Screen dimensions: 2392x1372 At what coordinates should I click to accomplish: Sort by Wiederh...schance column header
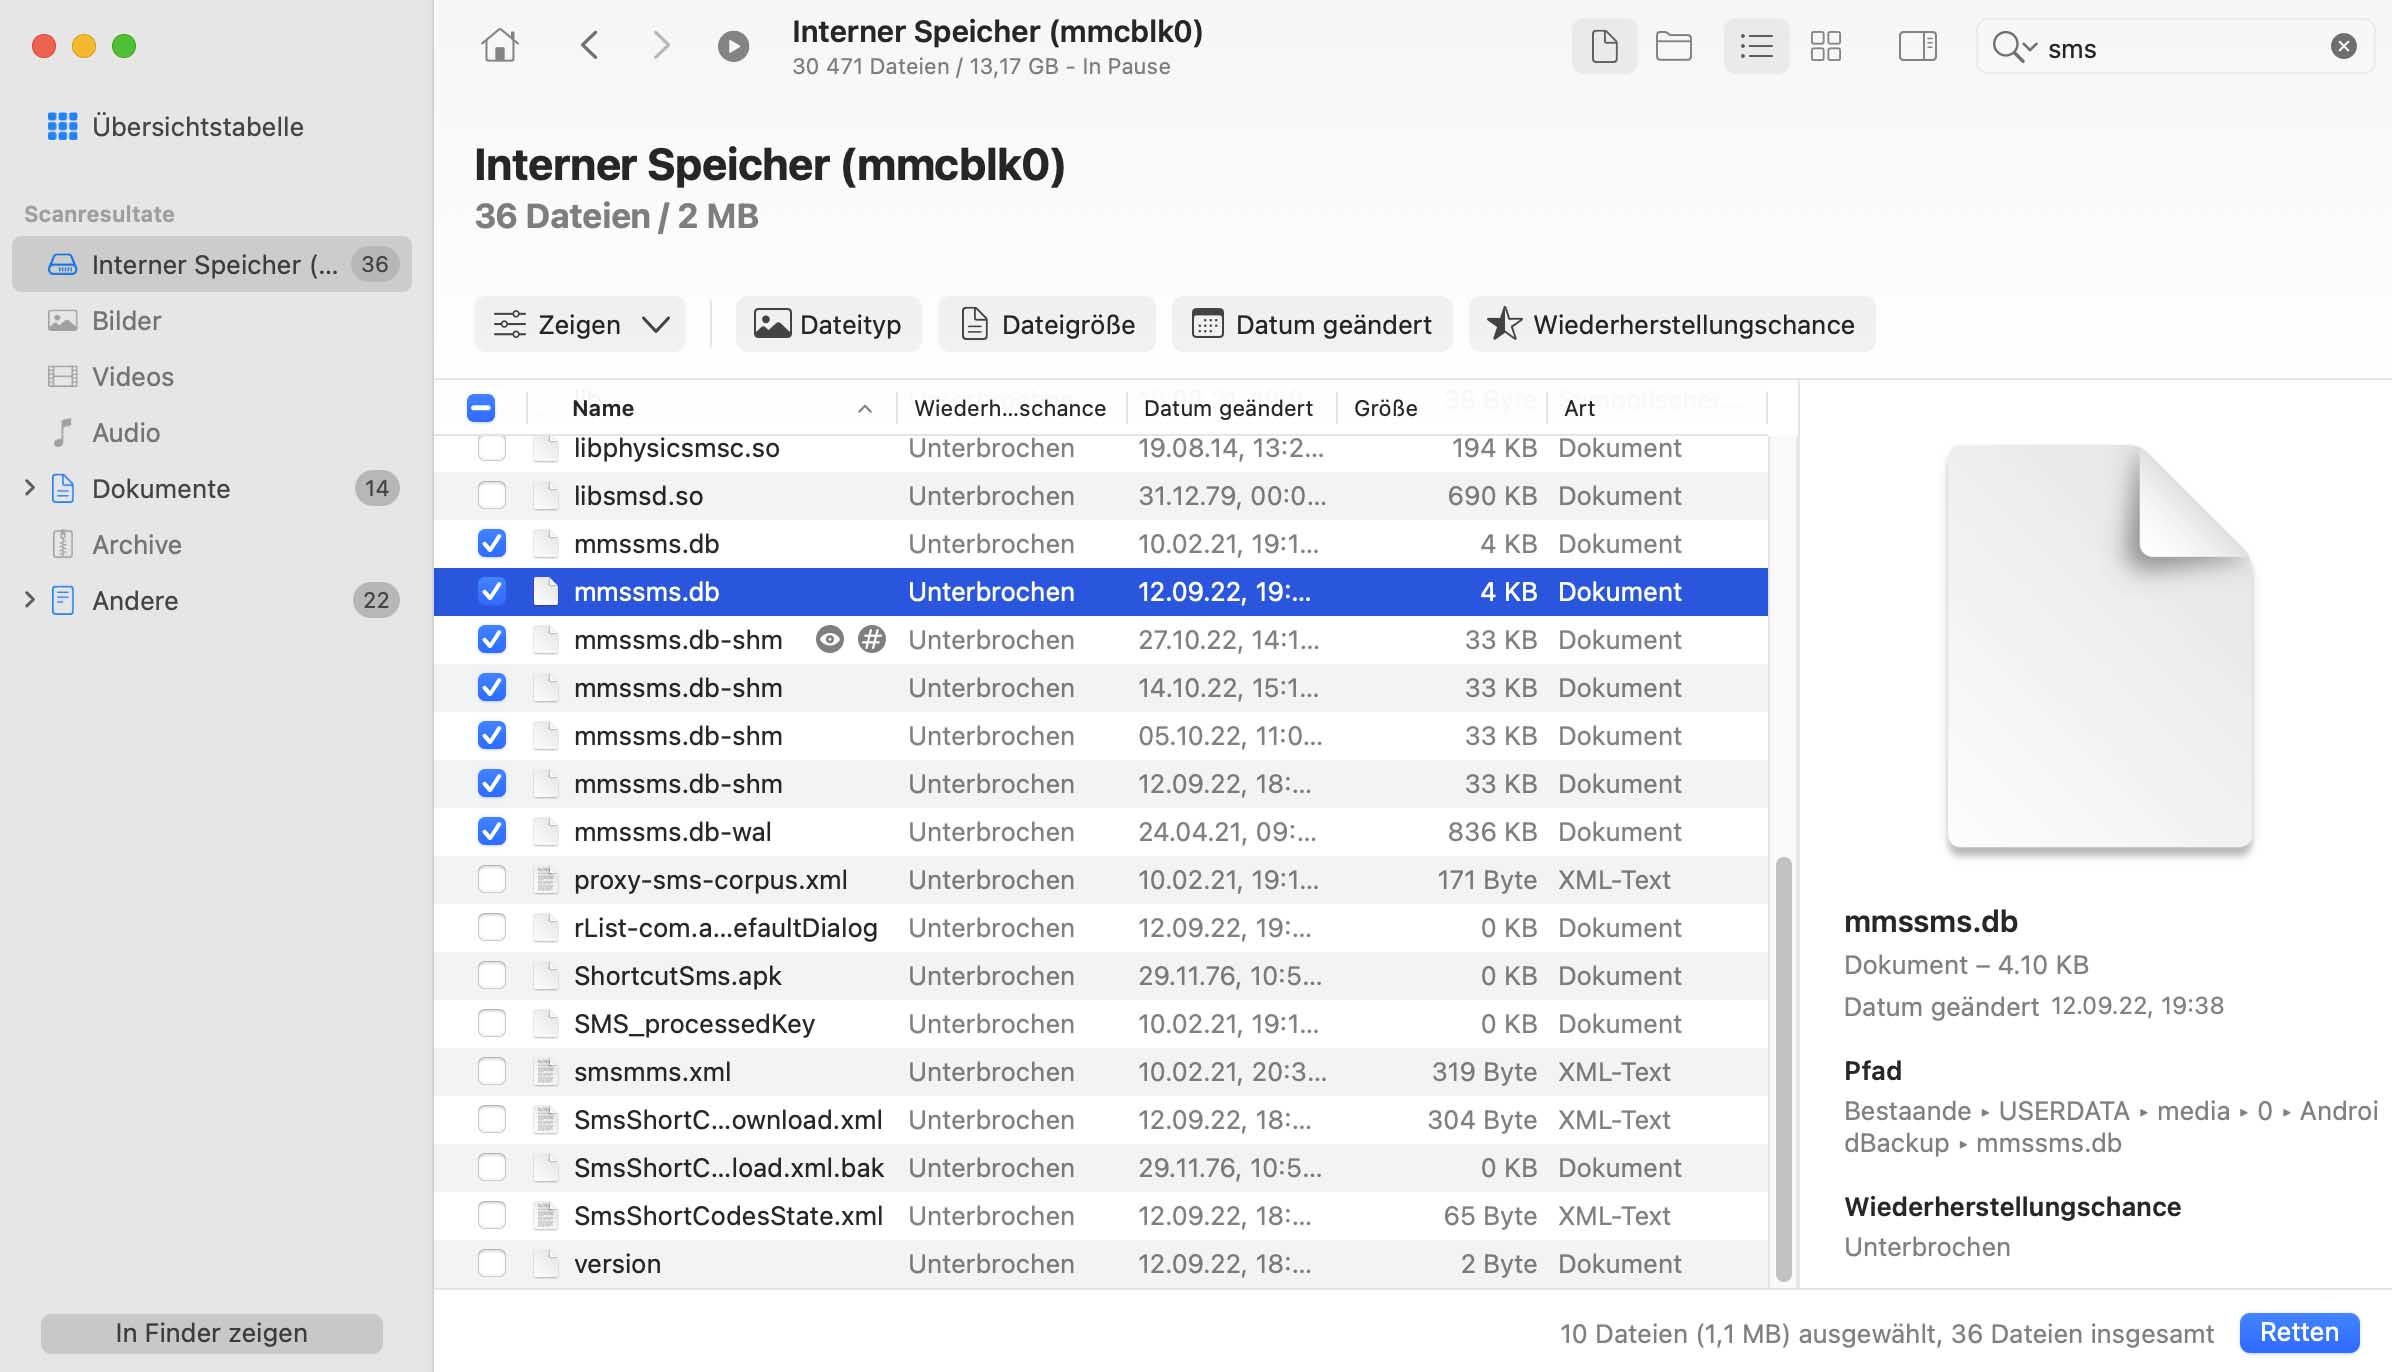click(1010, 408)
